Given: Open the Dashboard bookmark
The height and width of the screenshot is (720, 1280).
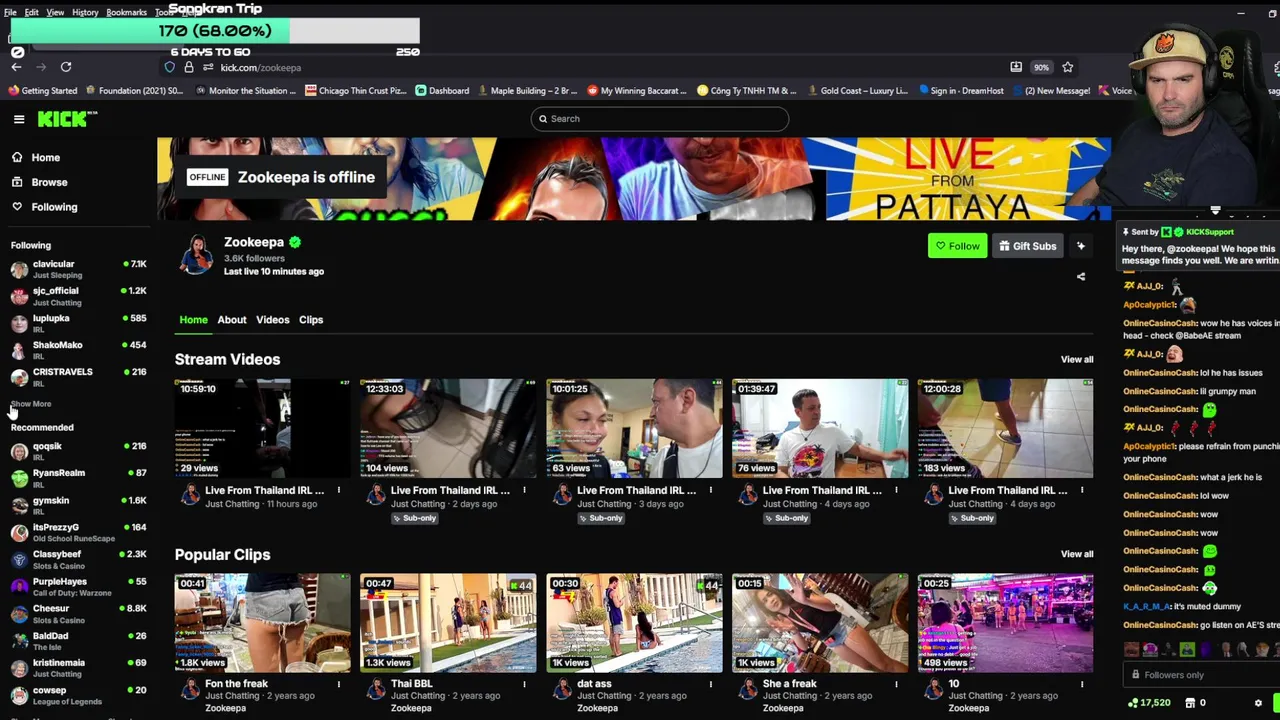Looking at the screenshot, I should click(x=442, y=91).
